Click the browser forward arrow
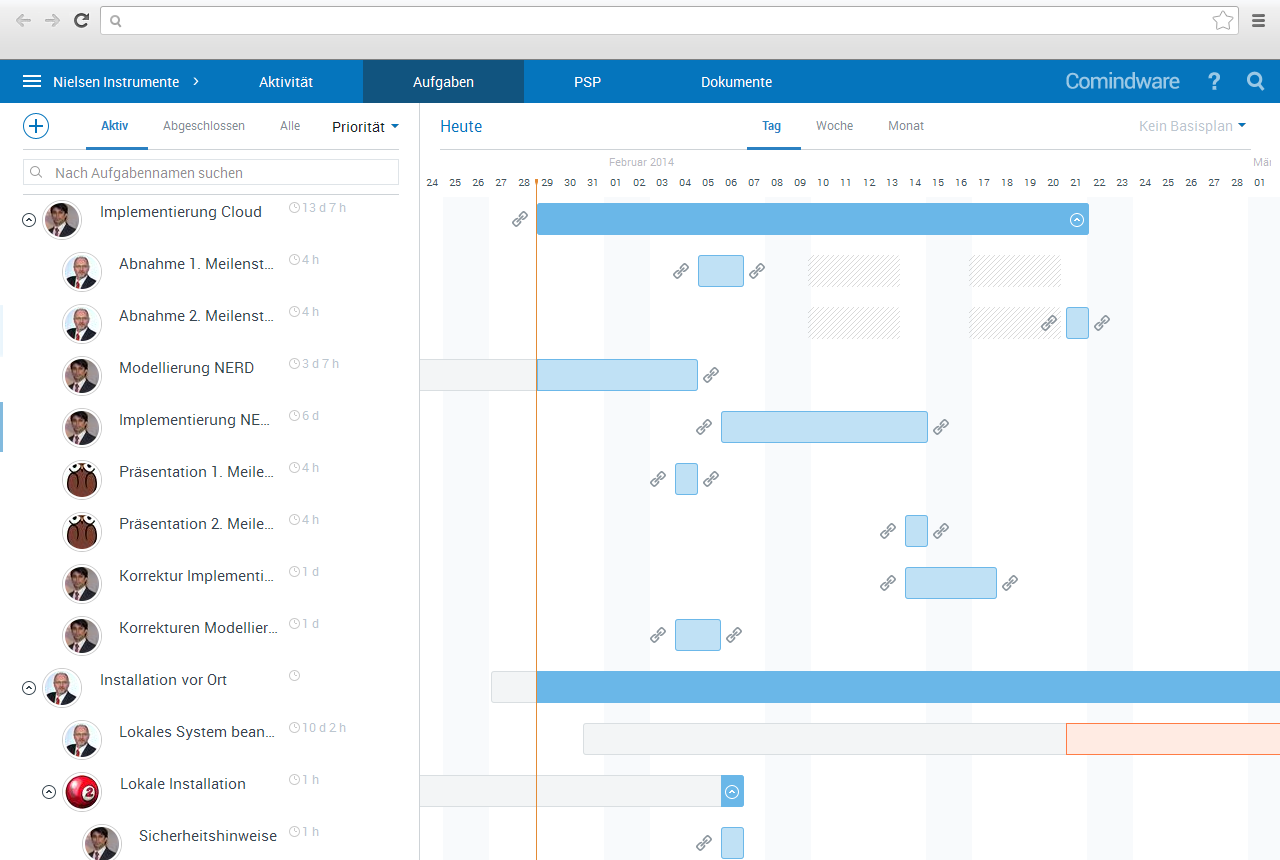The height and width of the screenshot is (860, 1280). 52,20
